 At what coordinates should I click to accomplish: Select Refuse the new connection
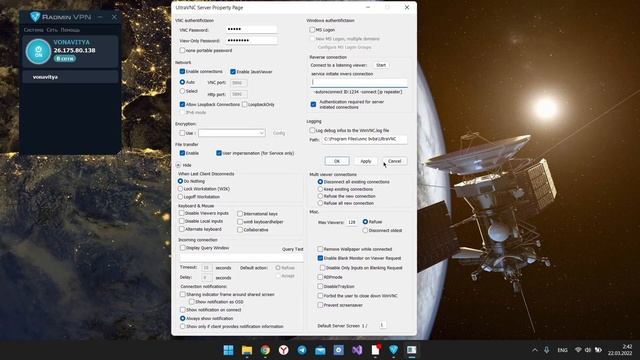(320, 196)
